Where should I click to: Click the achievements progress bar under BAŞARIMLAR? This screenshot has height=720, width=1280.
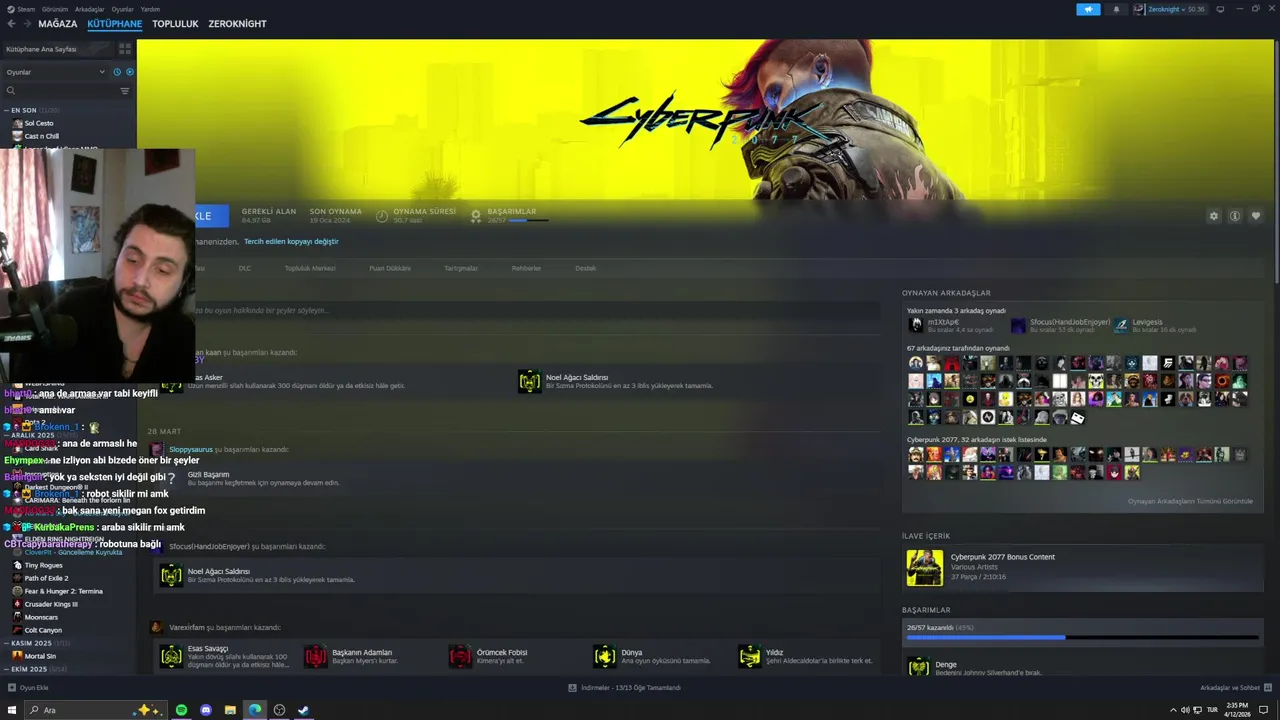coord(529,220)
